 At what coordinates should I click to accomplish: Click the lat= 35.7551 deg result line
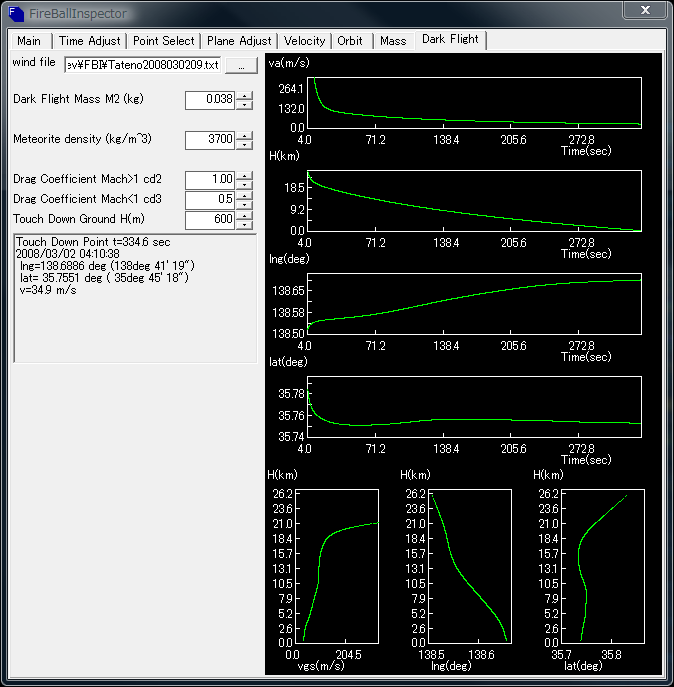coord(104,278)
